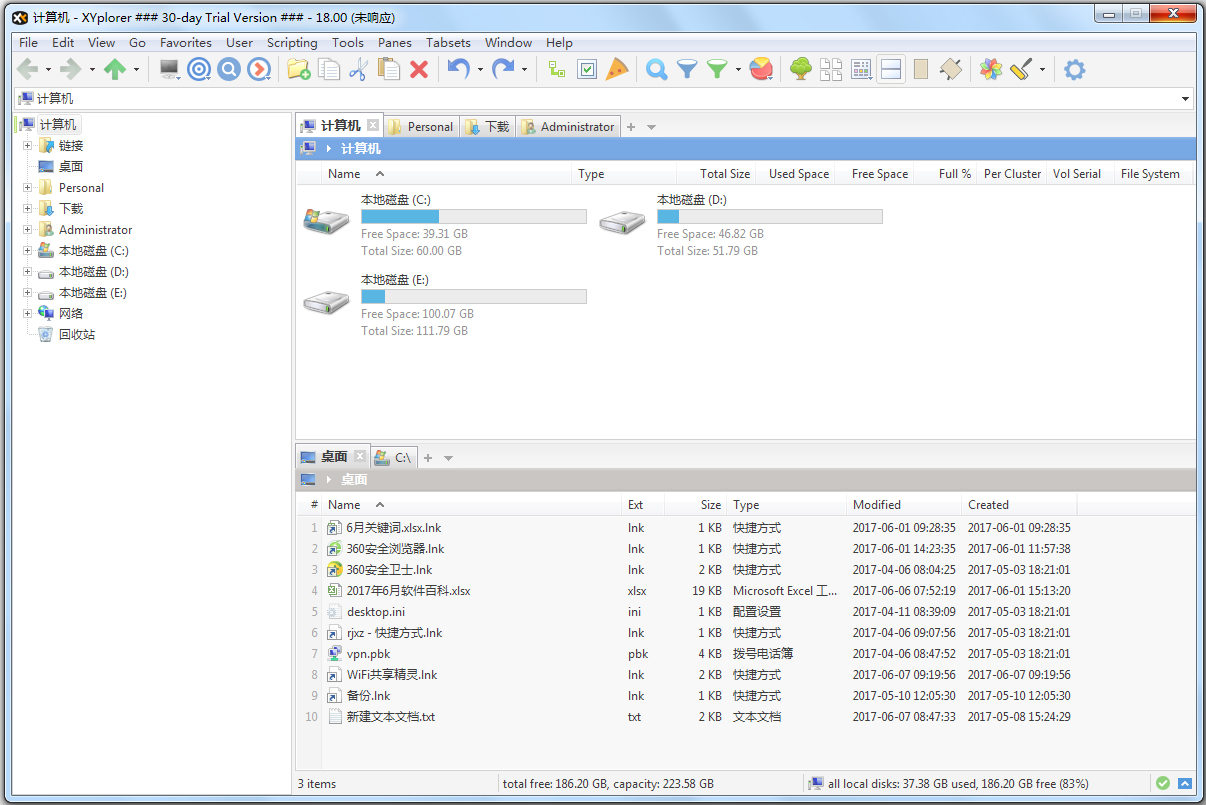Open the Tabsets menu
This screenshot has height=805, width=1206.
click(448, 42)
